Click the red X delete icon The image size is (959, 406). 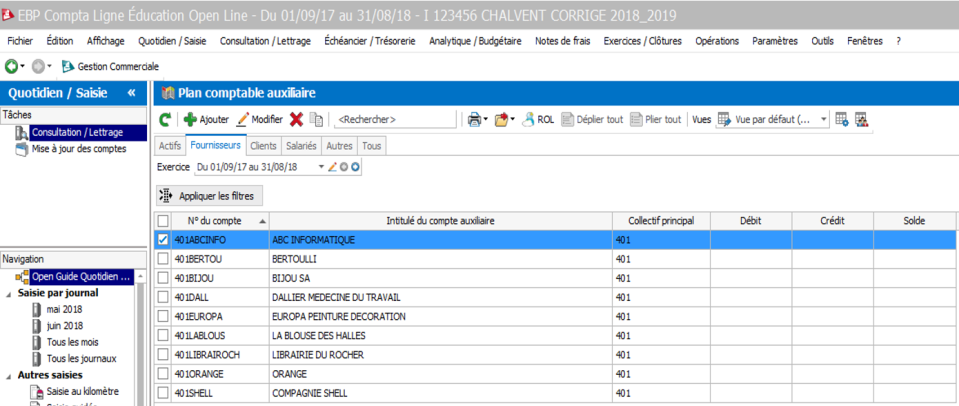tap(297, 120)
